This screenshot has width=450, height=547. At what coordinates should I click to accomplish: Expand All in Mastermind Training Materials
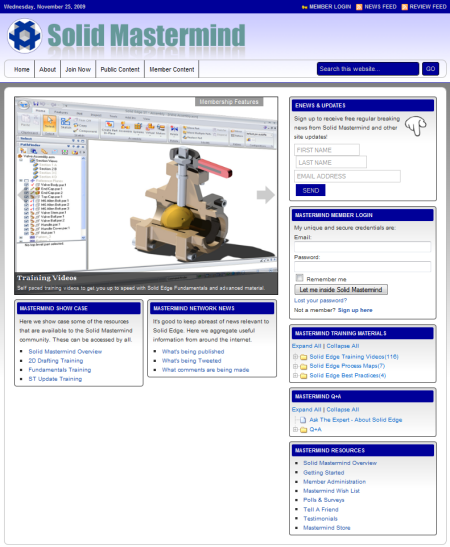pos(306,346)
